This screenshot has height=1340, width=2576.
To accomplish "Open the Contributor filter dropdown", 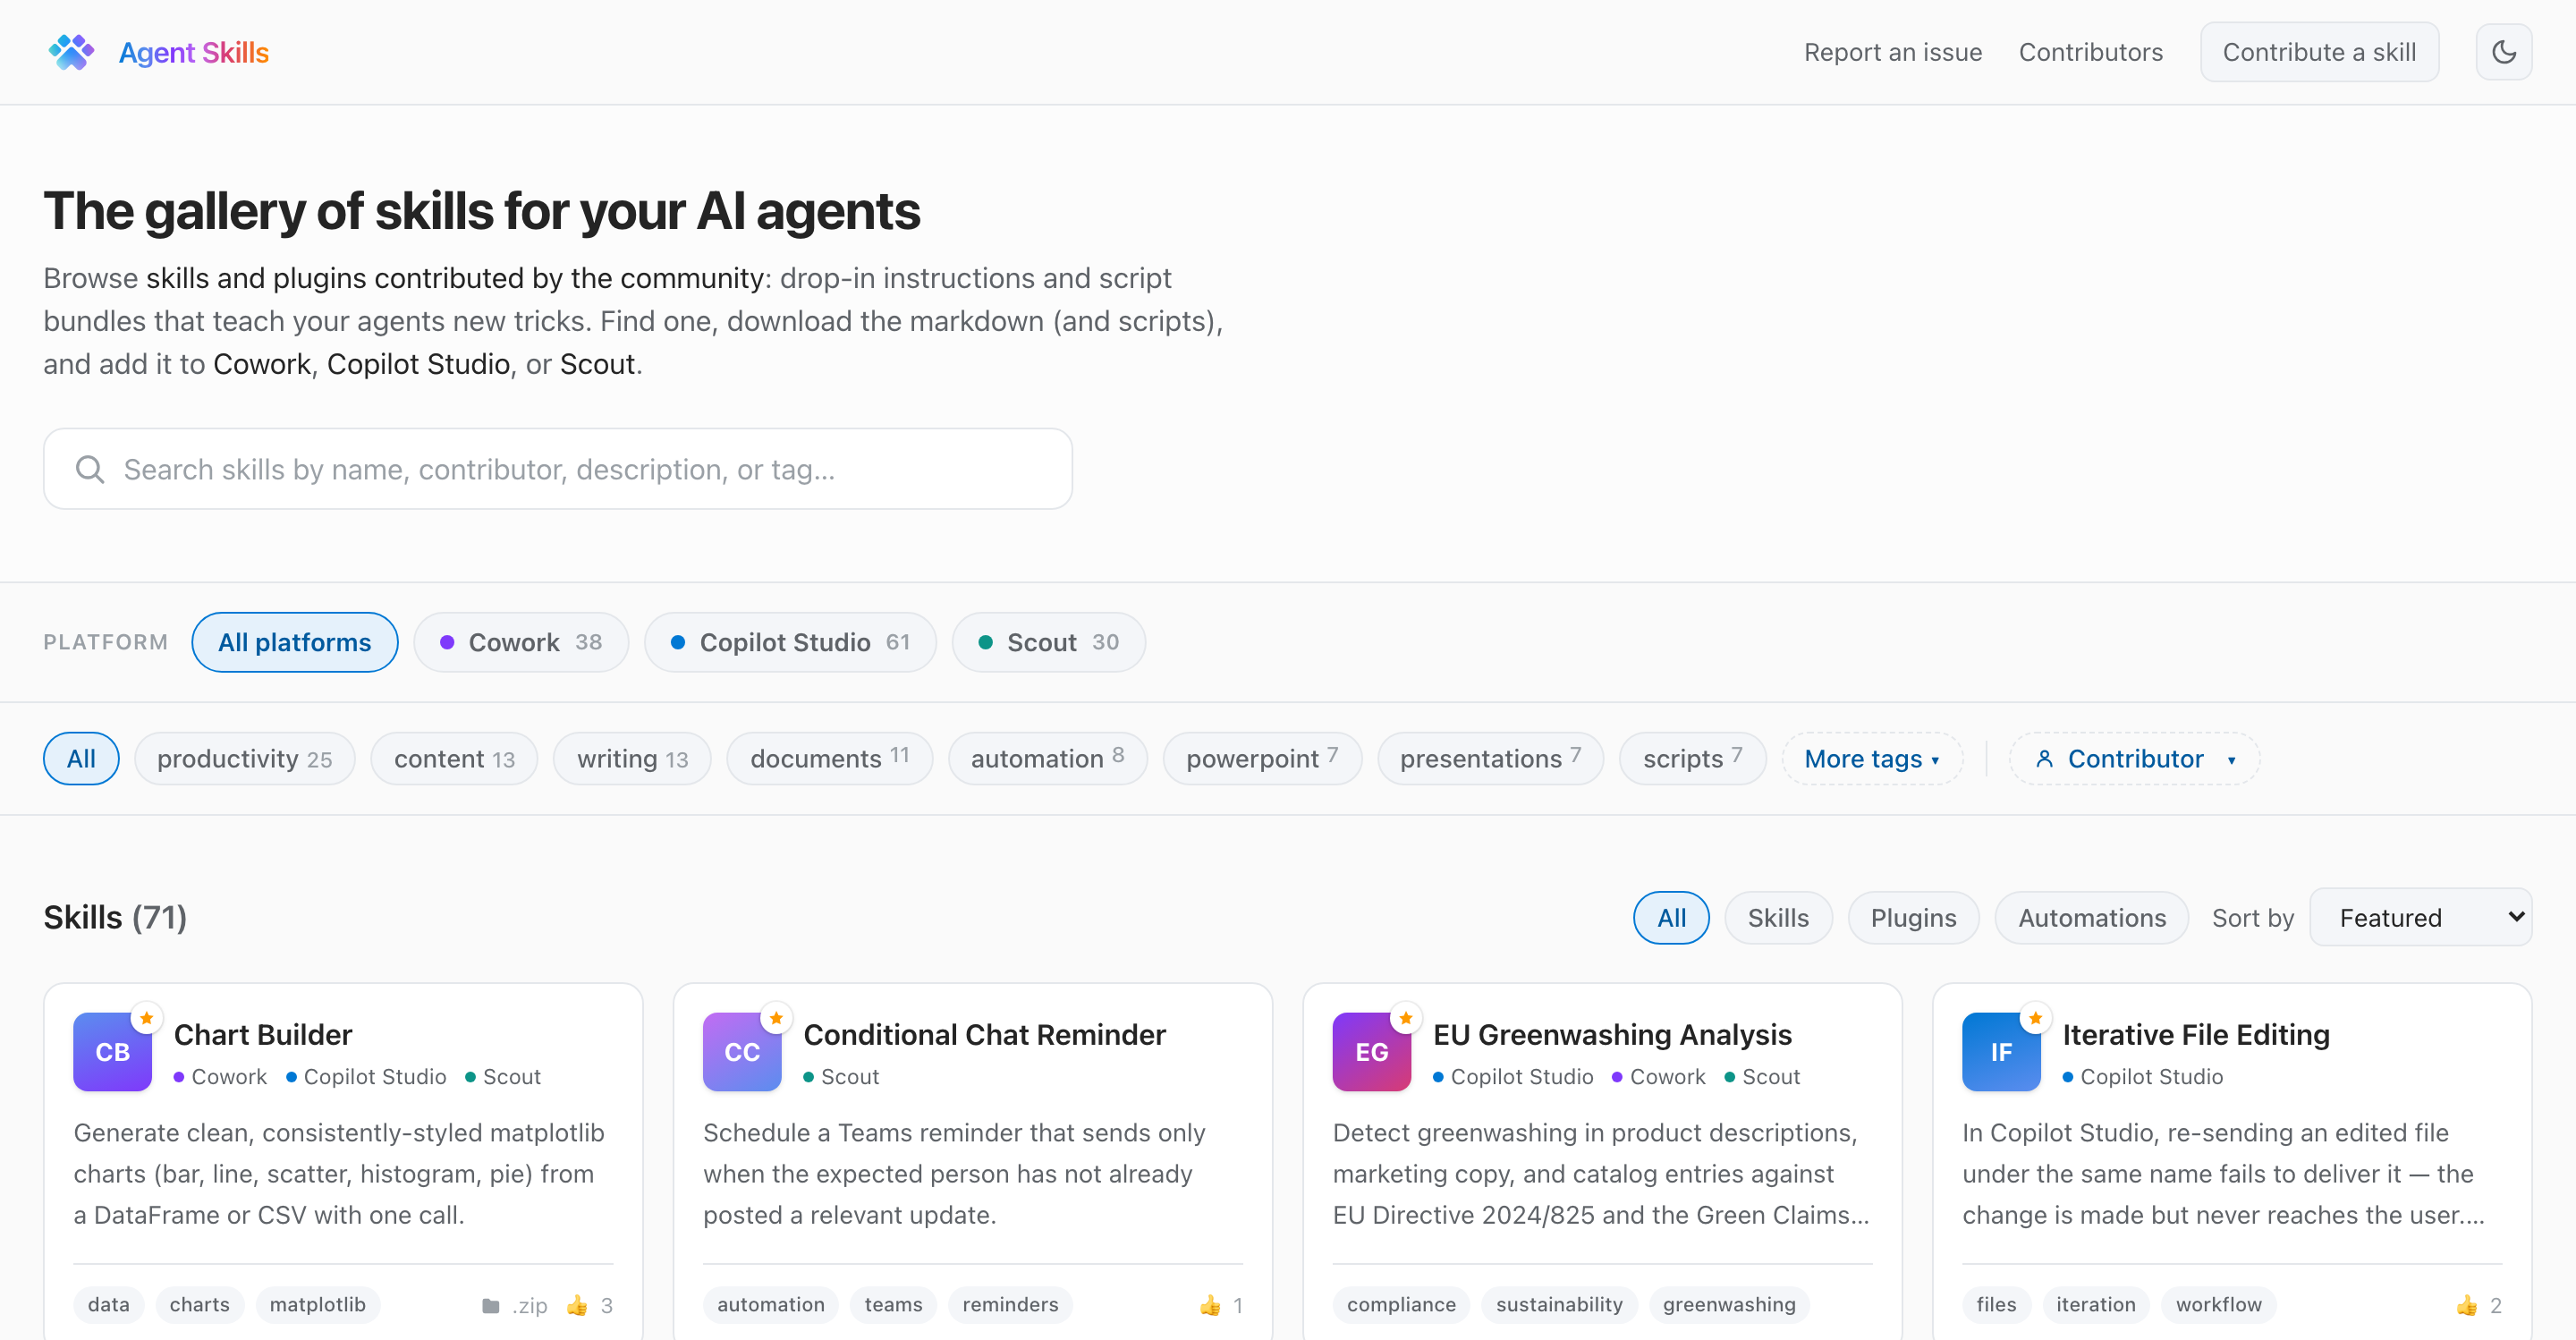I will 2134,759.
